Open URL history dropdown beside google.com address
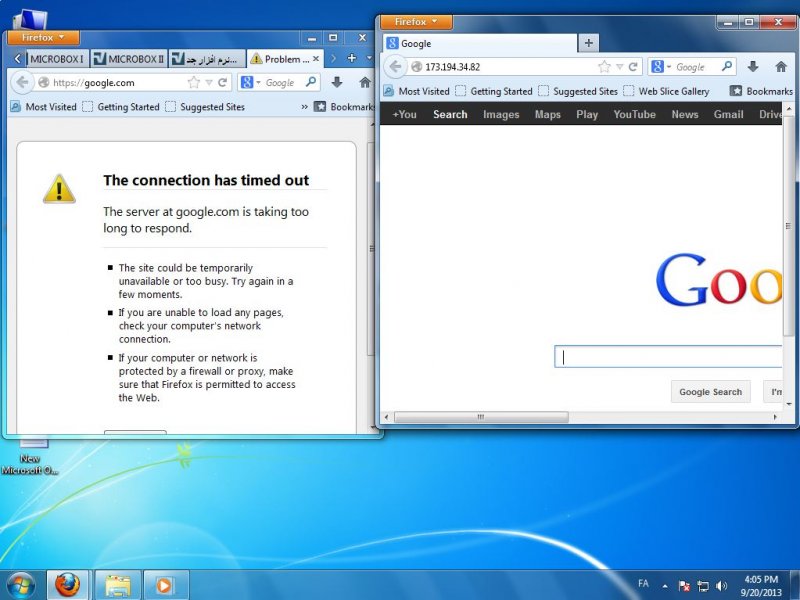The height and width of the screenshot is (600, 800). click(x=209, y=83)
